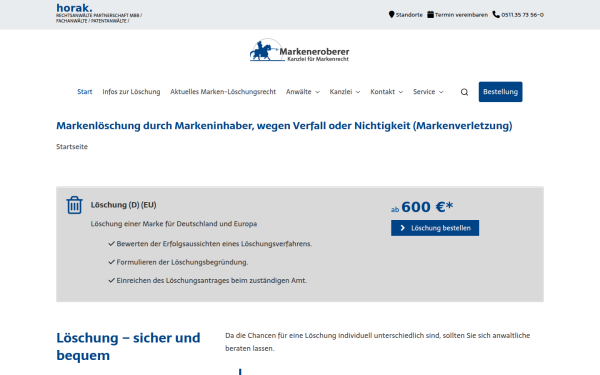Click text Löschung einer Marke für Deutschland und Europa

click(174, 224)
